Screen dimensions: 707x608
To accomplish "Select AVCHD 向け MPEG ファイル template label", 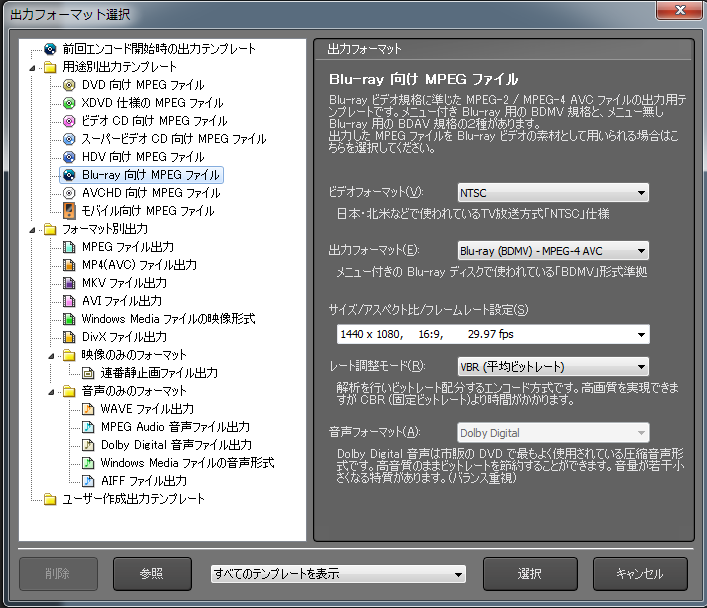I will coord(151,193).
